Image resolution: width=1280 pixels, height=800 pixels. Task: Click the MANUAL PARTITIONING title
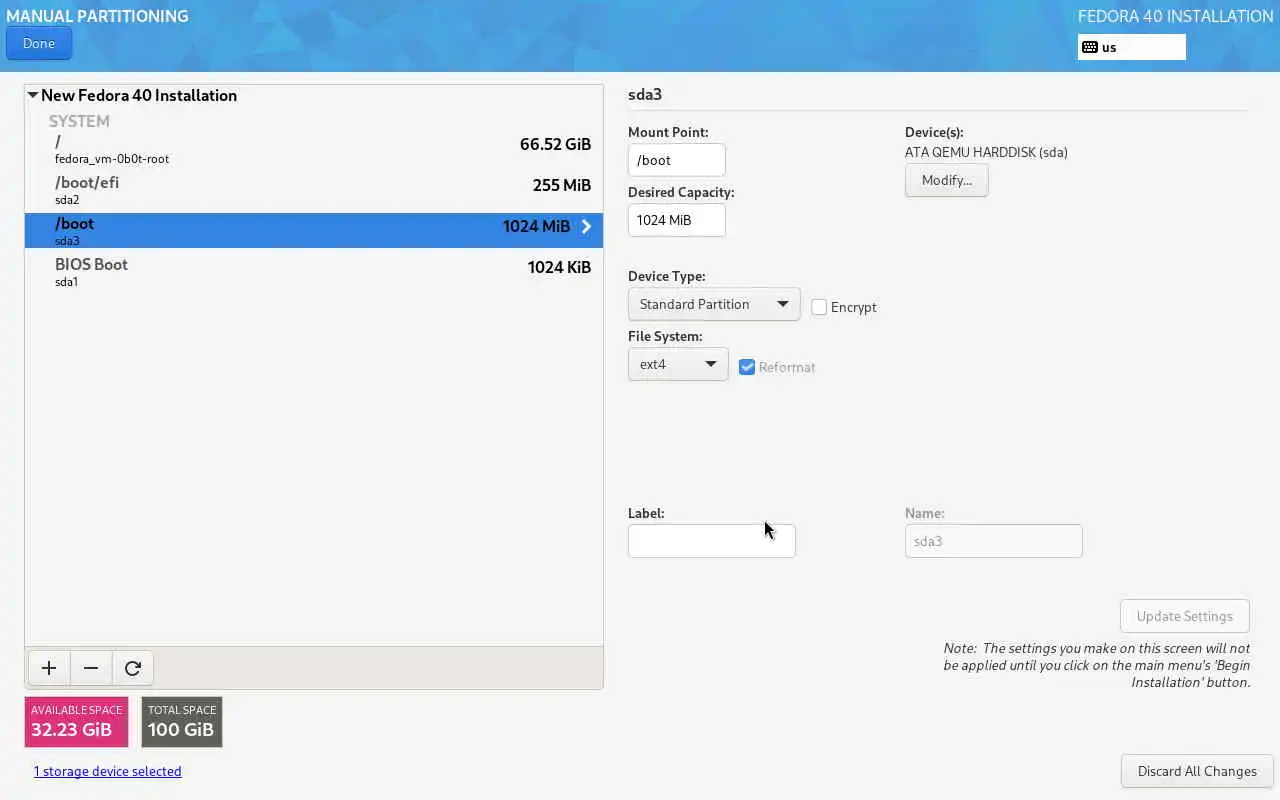coord(97,16)
